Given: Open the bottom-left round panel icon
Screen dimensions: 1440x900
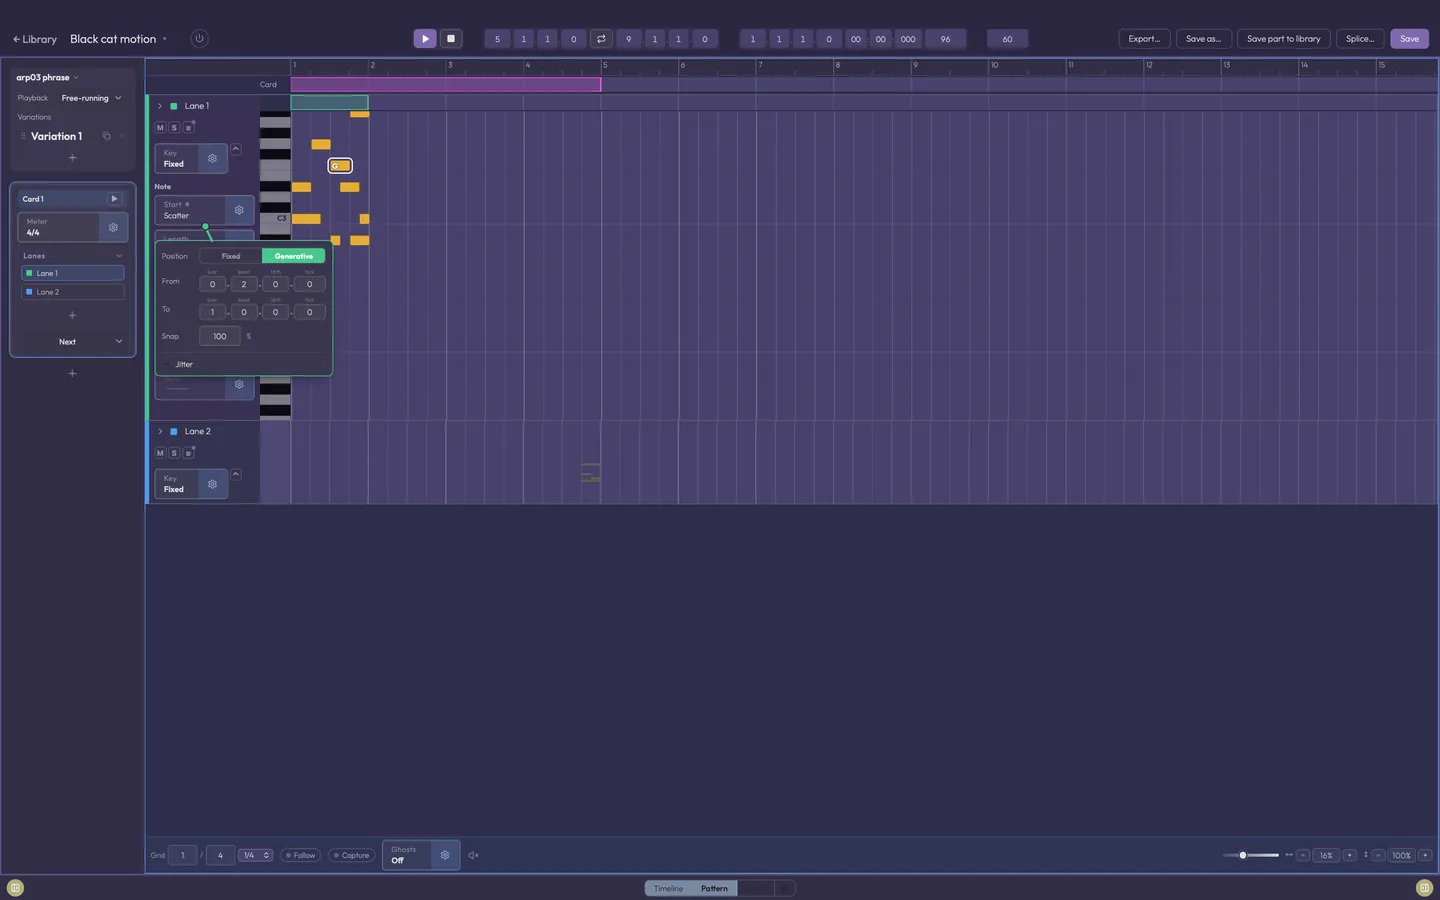Looking at the screenshot, I should click(x=15, y=888).
